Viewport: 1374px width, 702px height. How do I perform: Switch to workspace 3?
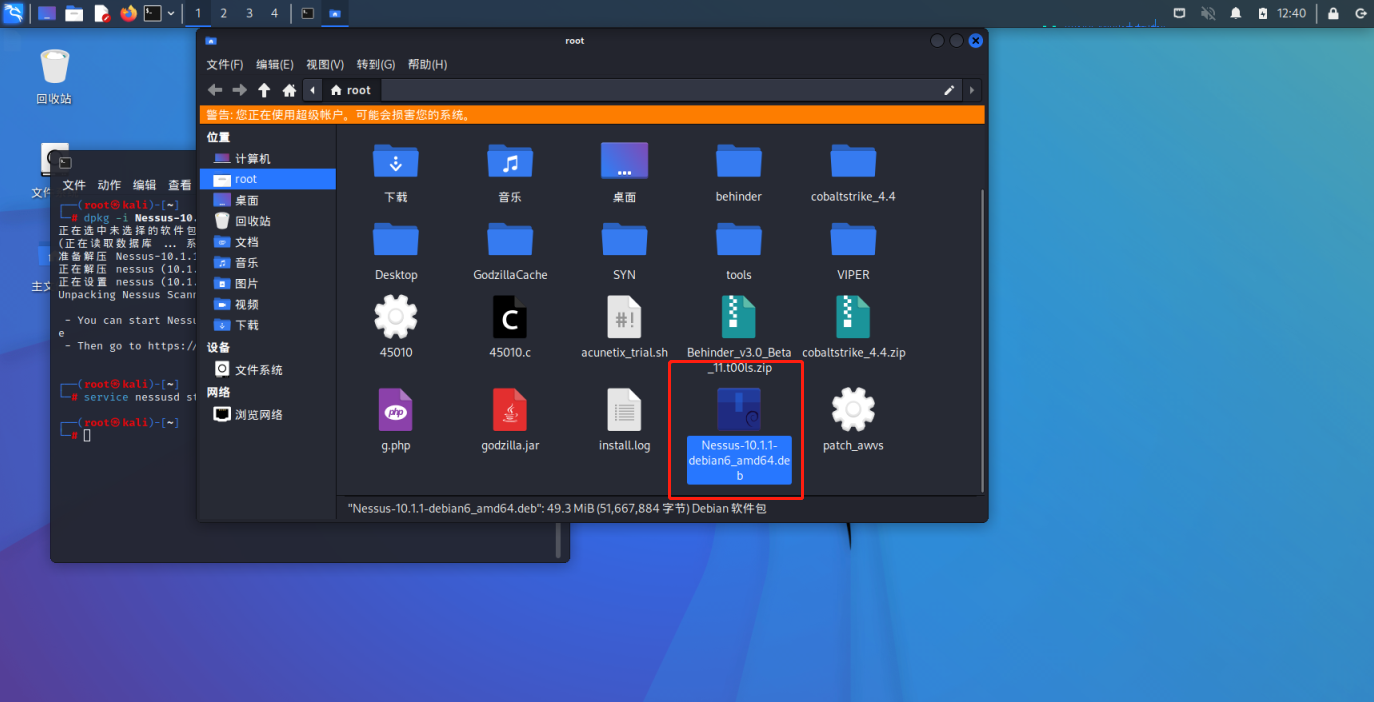pos(249,13)
